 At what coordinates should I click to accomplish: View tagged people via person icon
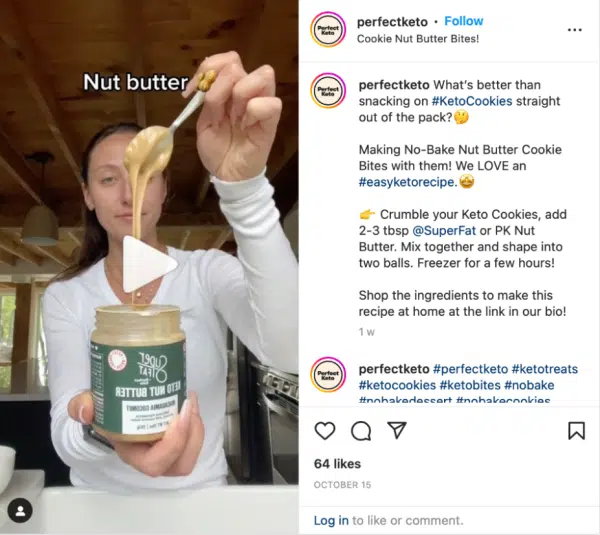point(20,511)
